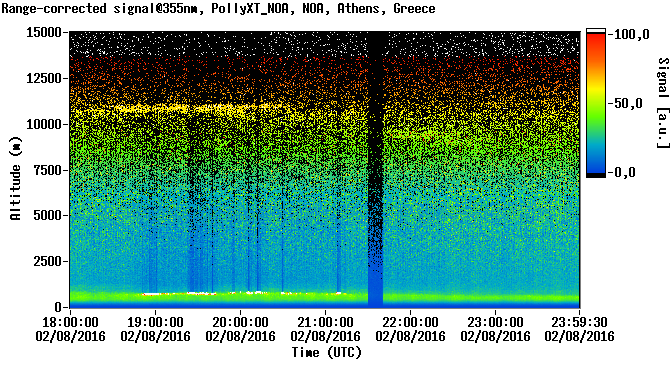Select the 22:00:00 time tick label

tap(410, 329)
